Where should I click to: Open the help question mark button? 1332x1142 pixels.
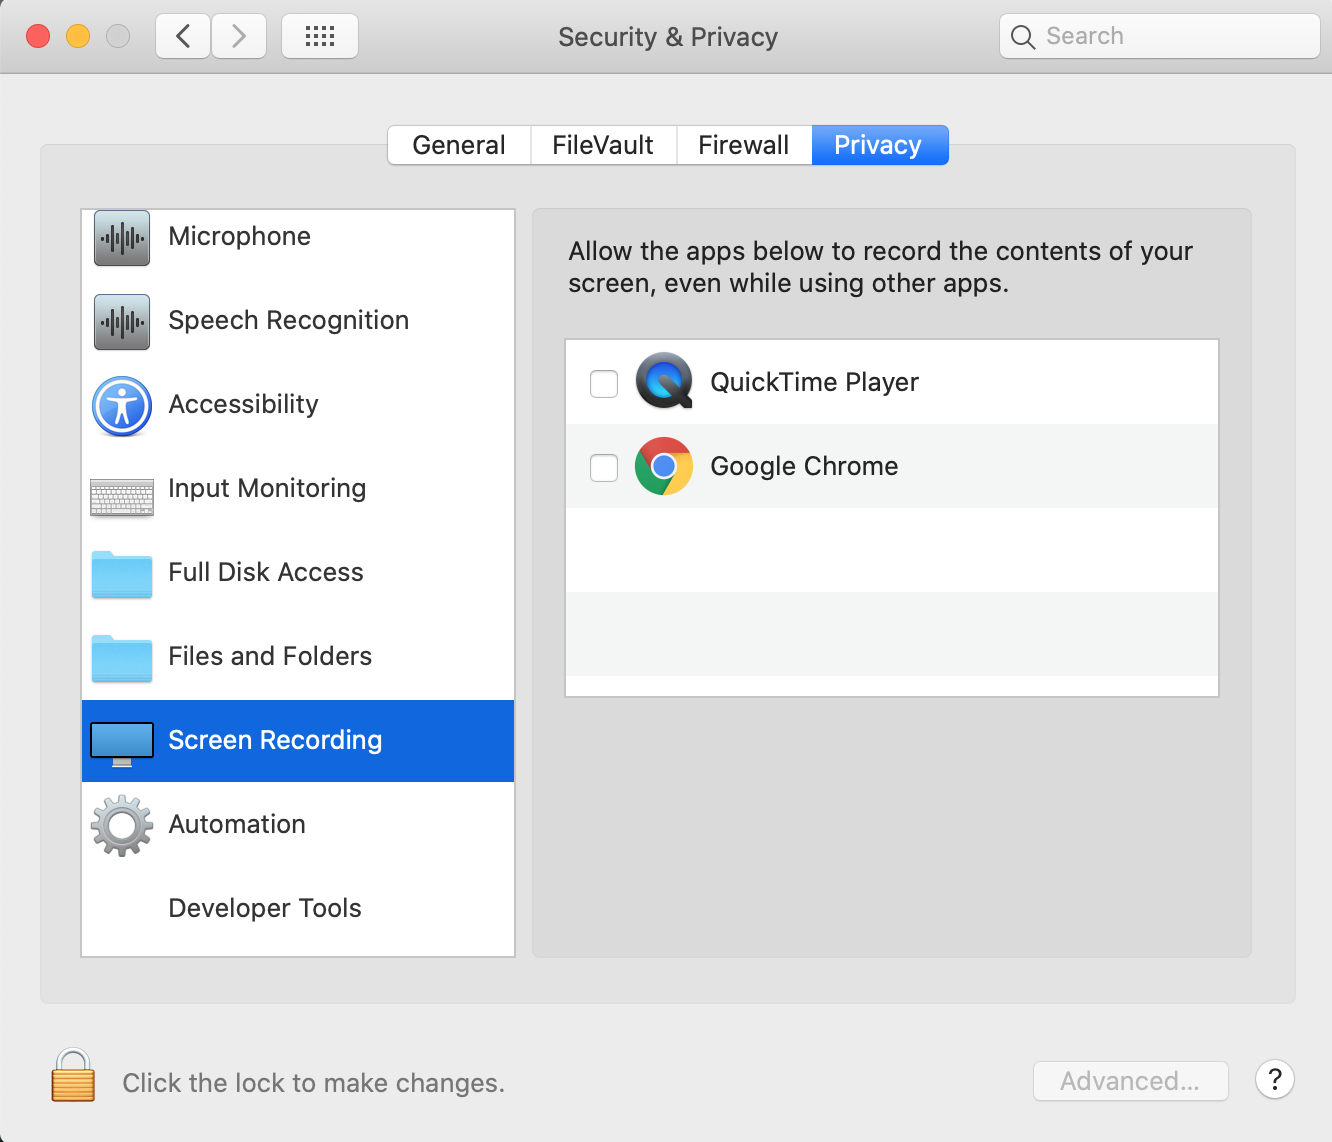(1274, 1080)
